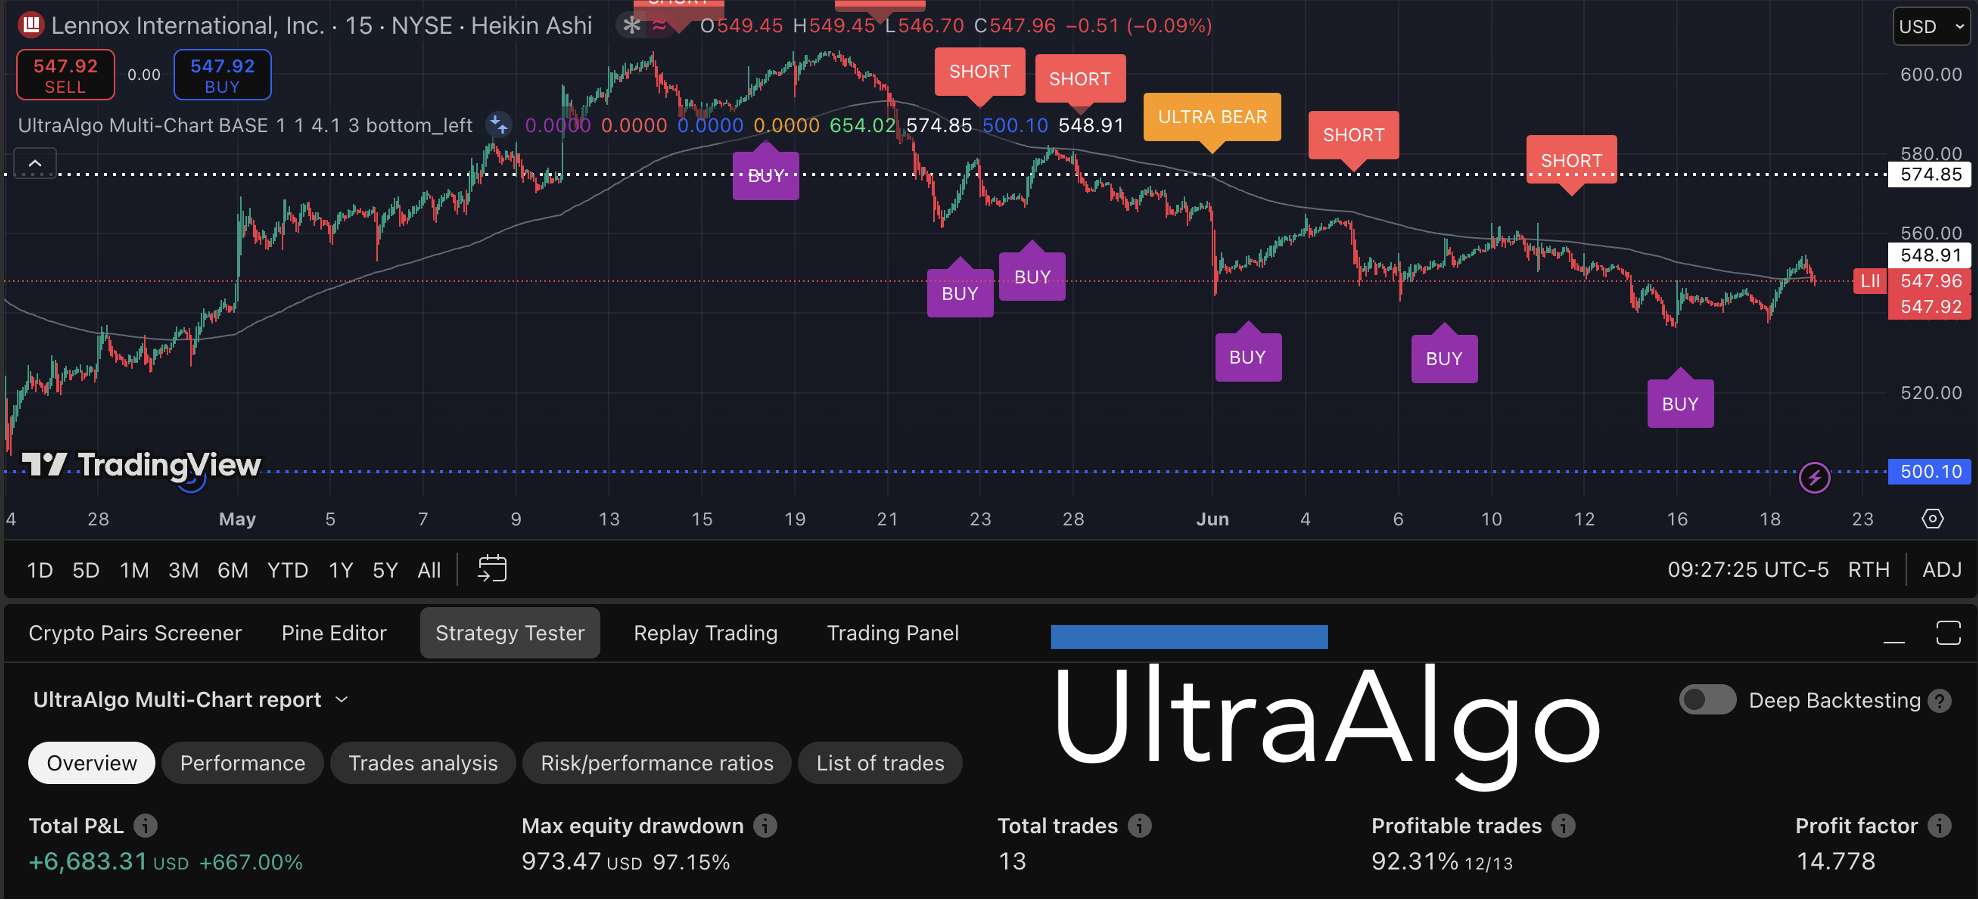Set chart range to 5D
Image resolution: width=1978 pixels, height=900 pixels.
(86, 570)
